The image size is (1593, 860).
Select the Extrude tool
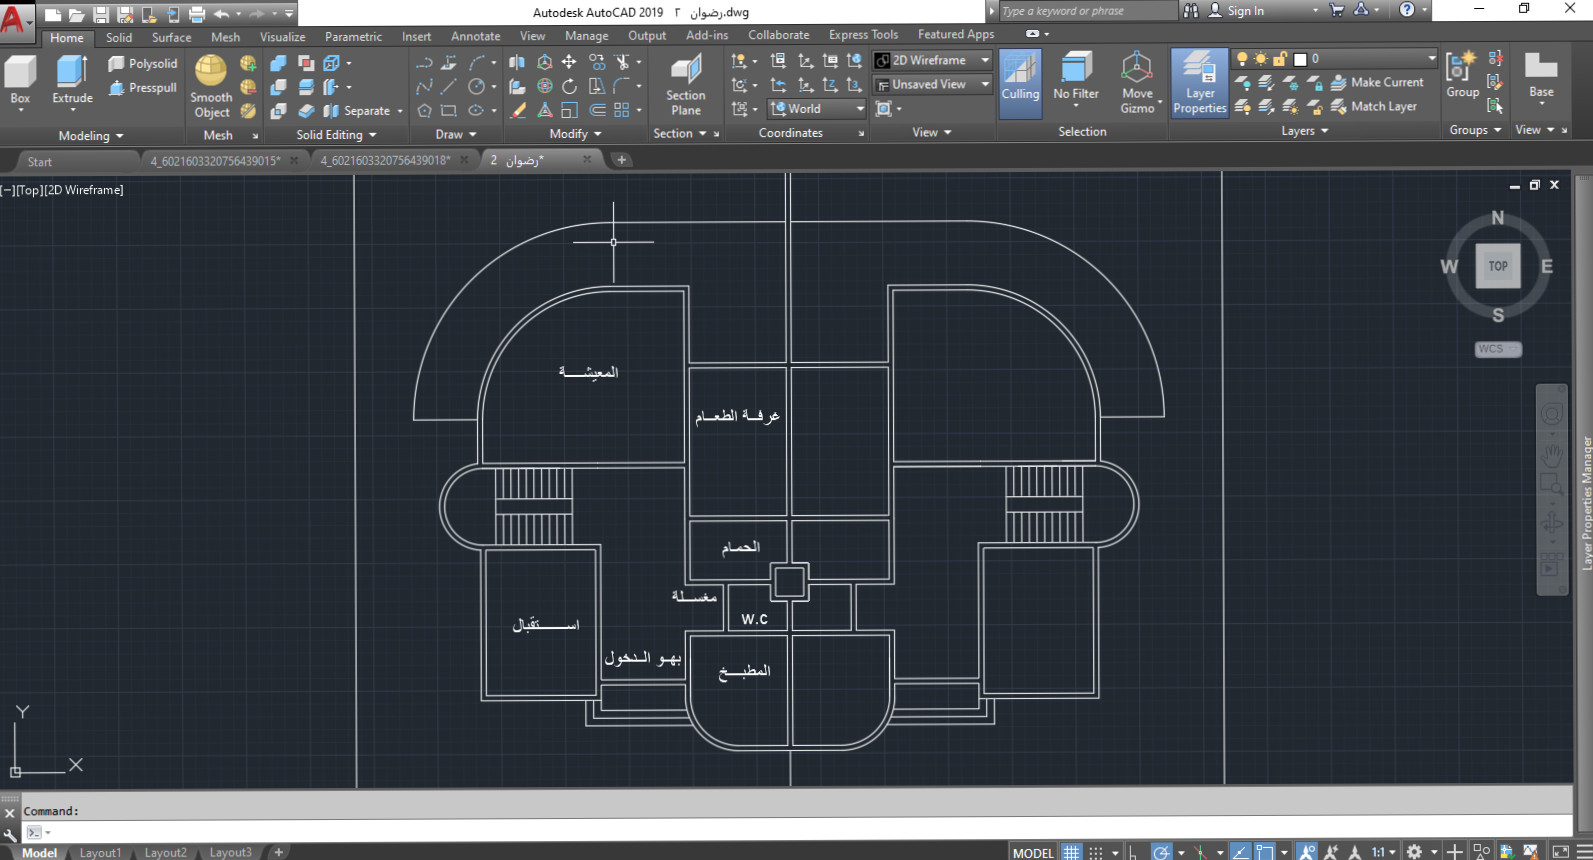pyautogui.click(x=72, y=80)
